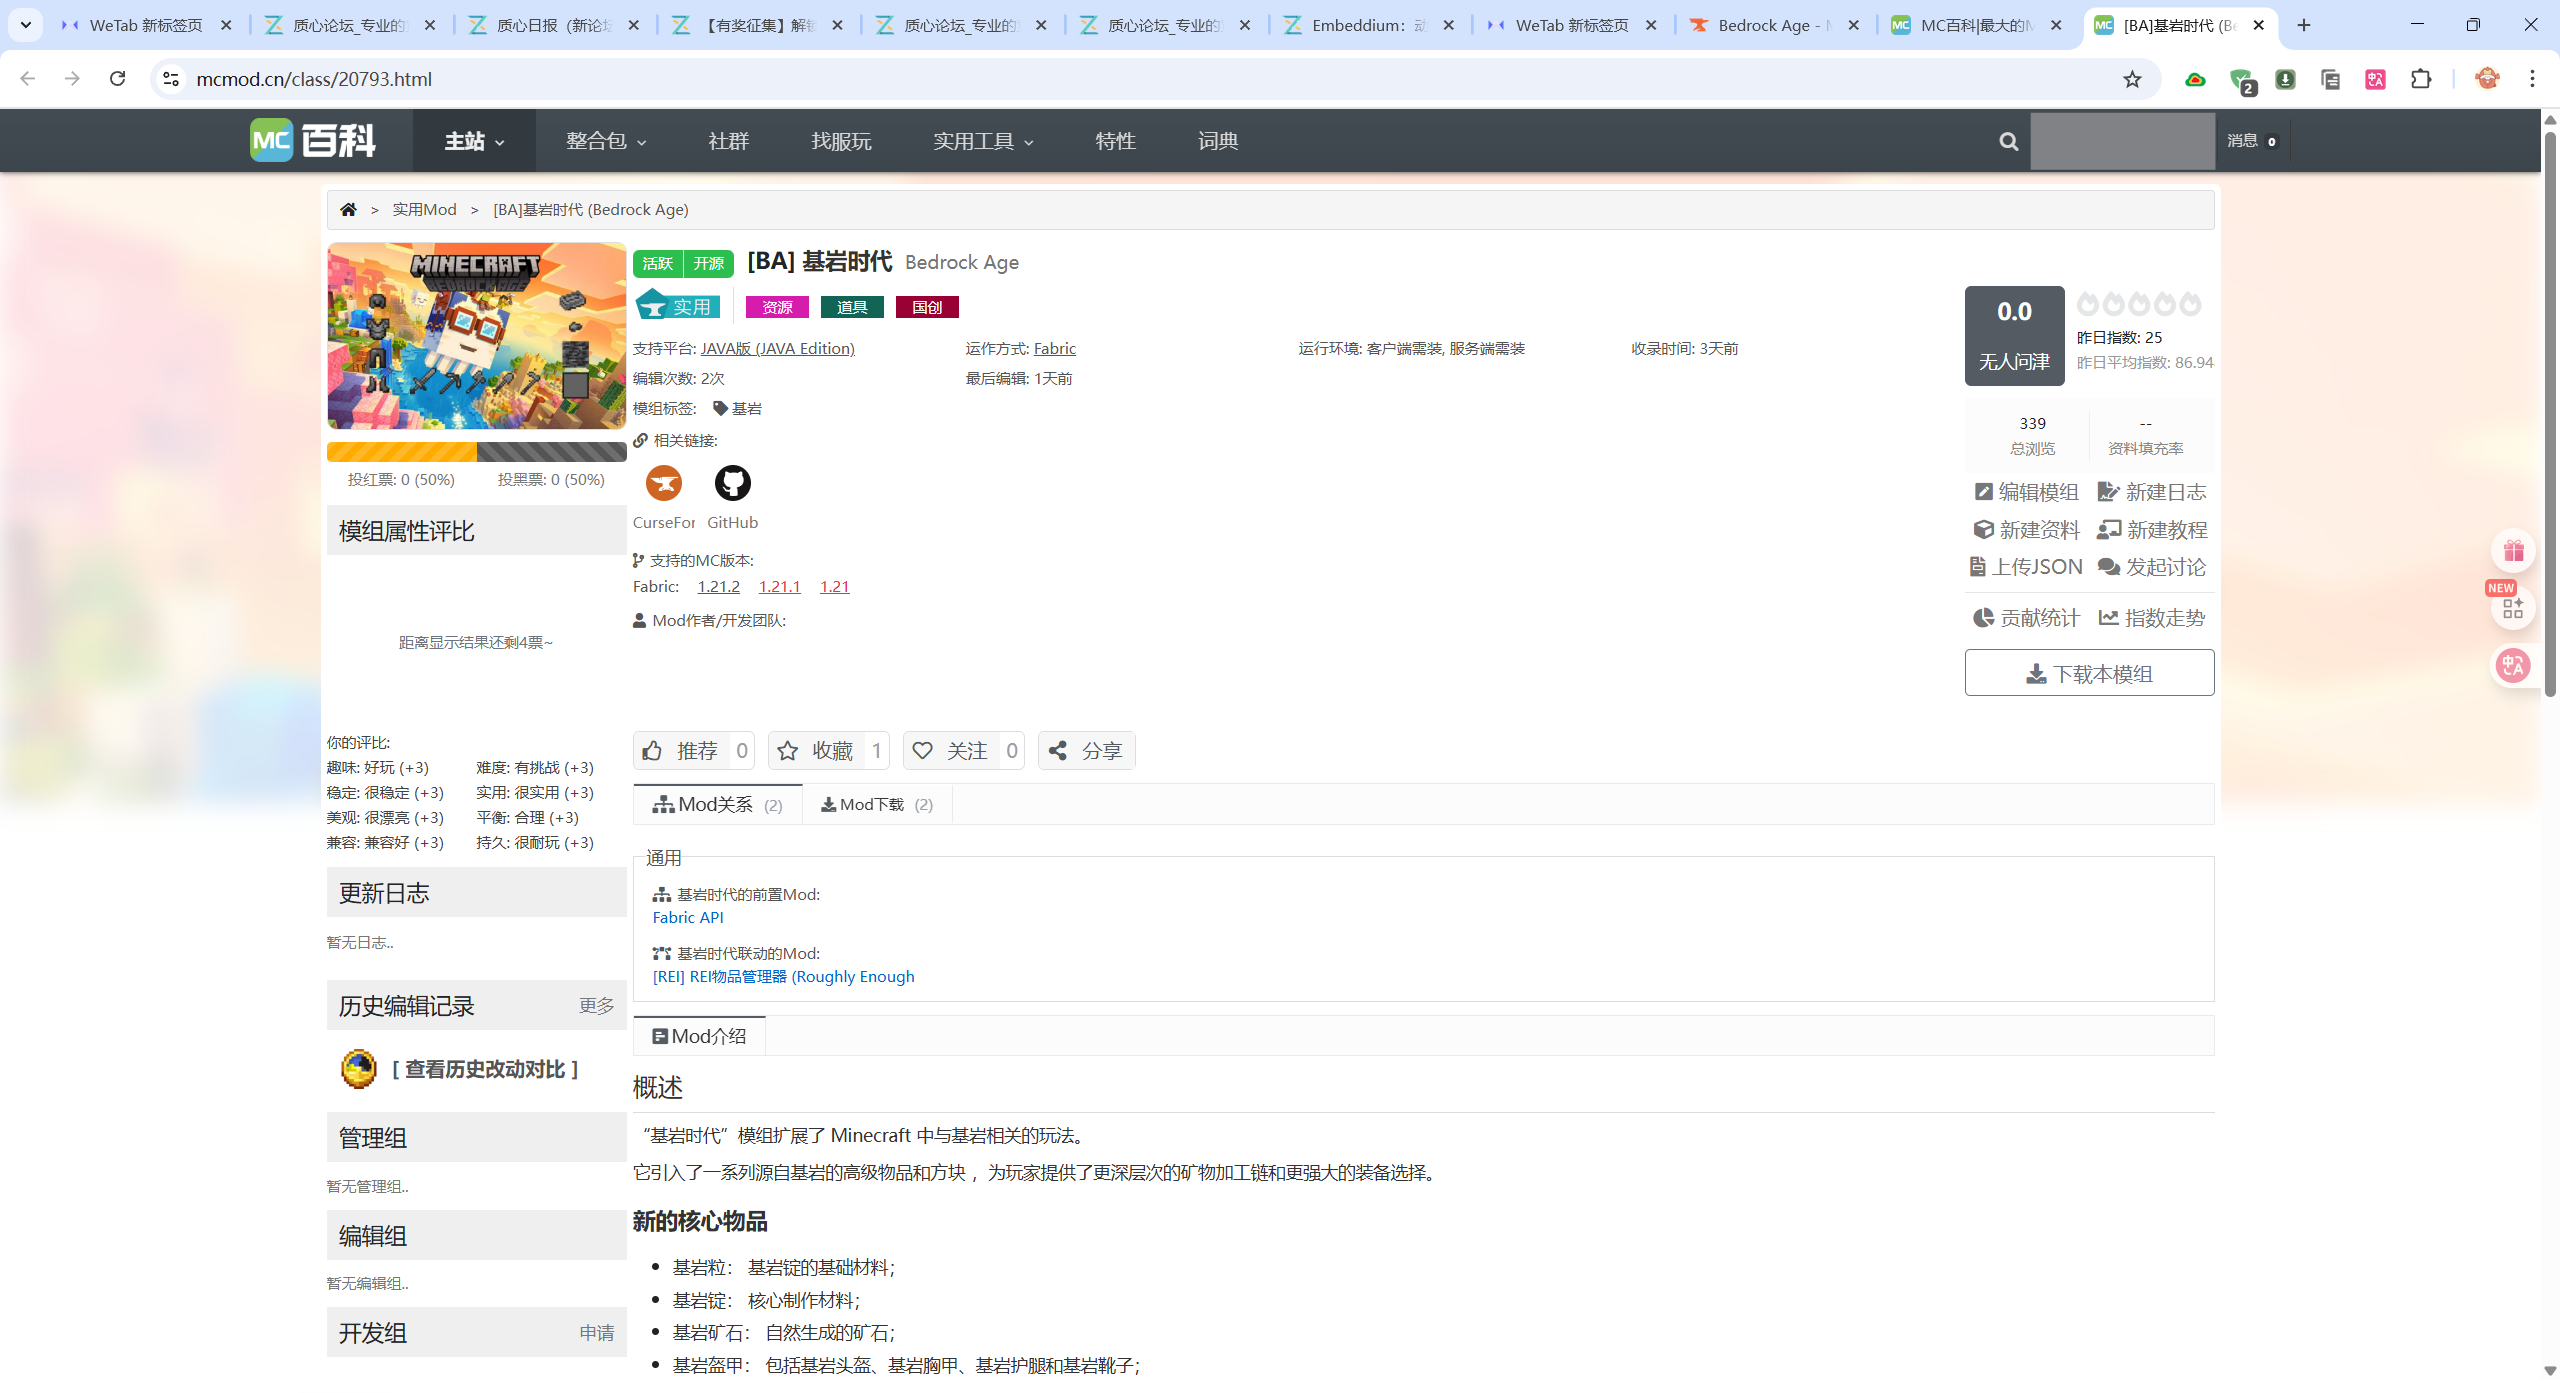
Task: Open 社群 in the navigation bar
Action: 728,141
